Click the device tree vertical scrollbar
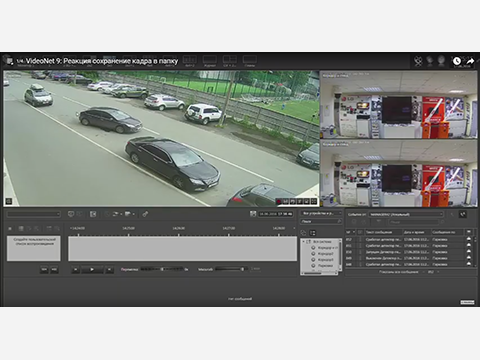The height and width of the screenshot is (360, 480). 340,255
